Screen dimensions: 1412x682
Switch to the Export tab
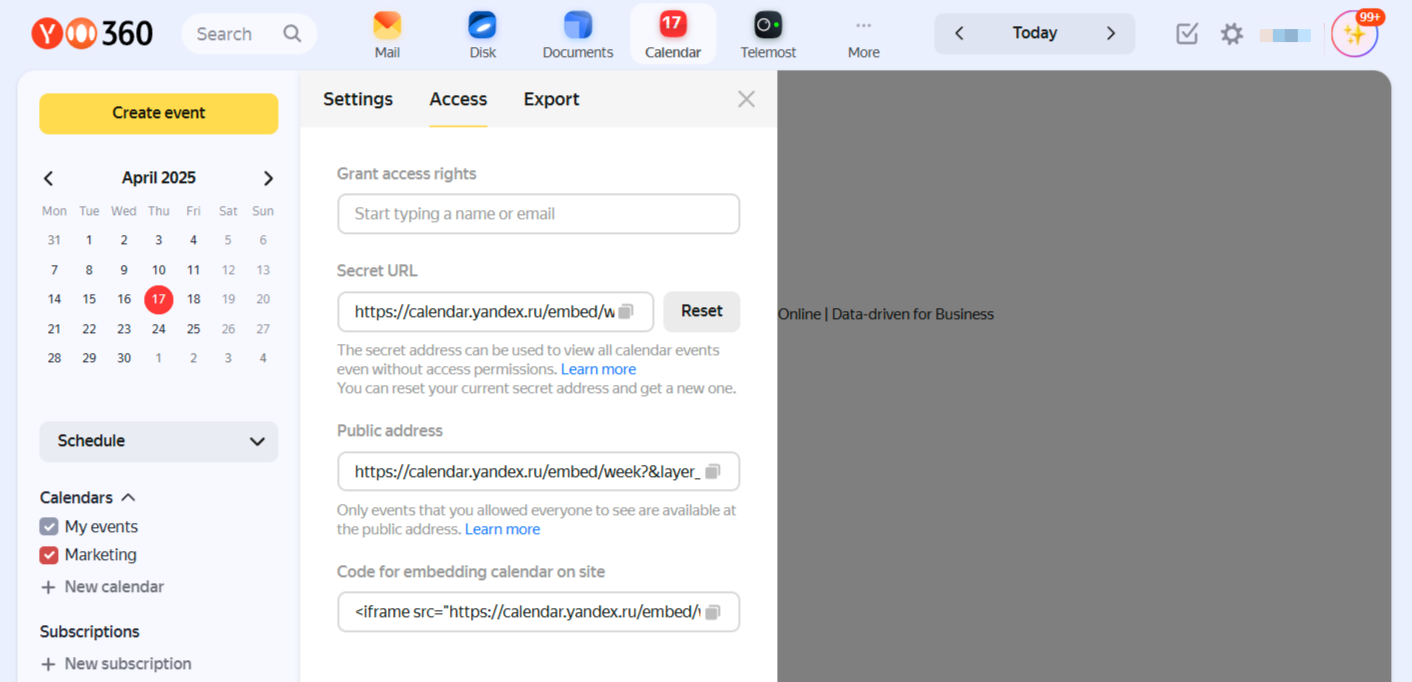tap(551, 99)
